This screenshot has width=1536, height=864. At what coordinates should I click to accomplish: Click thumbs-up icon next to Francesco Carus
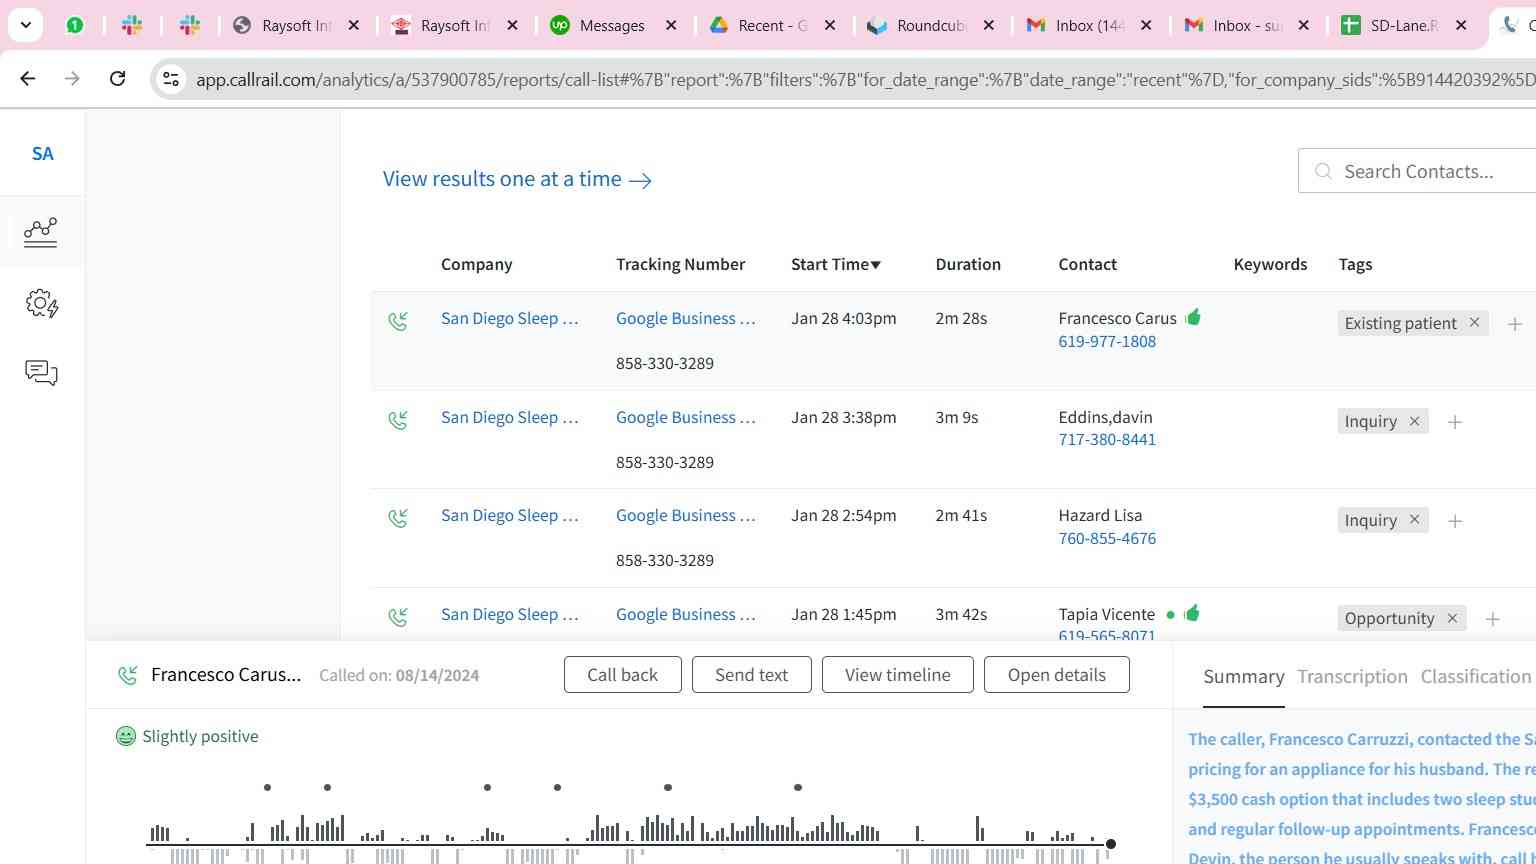click(1193, 317)
